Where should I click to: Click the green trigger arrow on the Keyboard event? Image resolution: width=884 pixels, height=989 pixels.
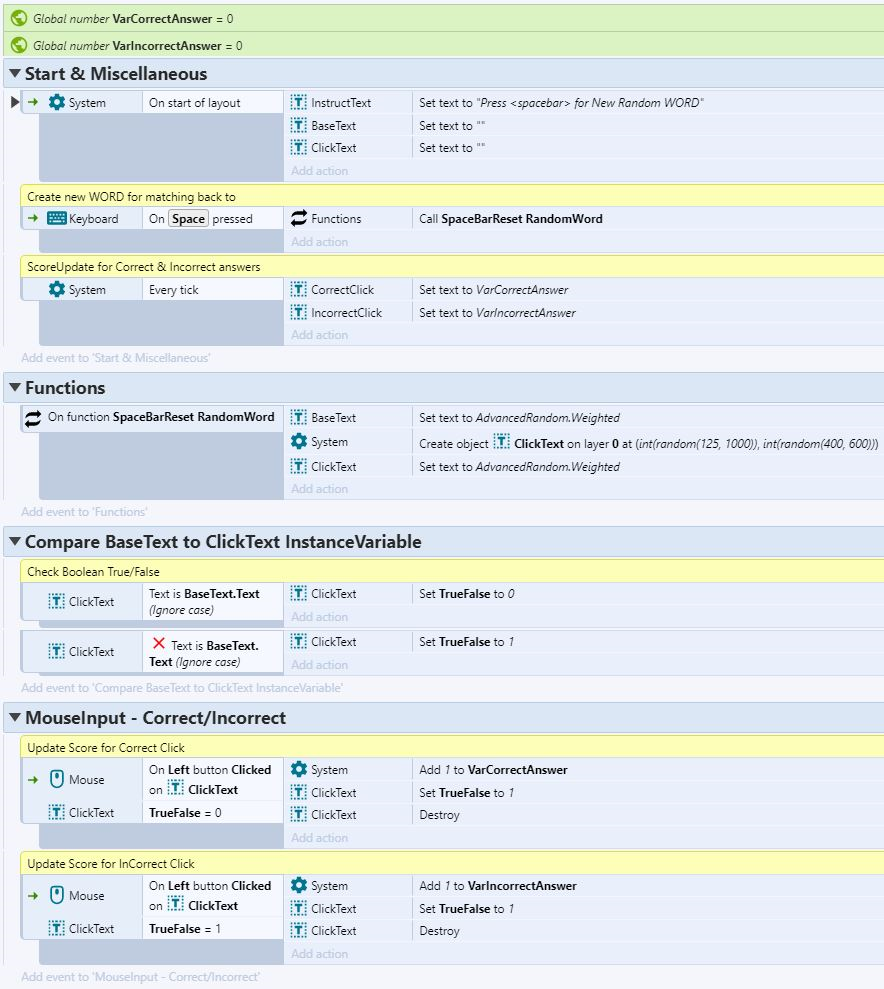(33, 218)
